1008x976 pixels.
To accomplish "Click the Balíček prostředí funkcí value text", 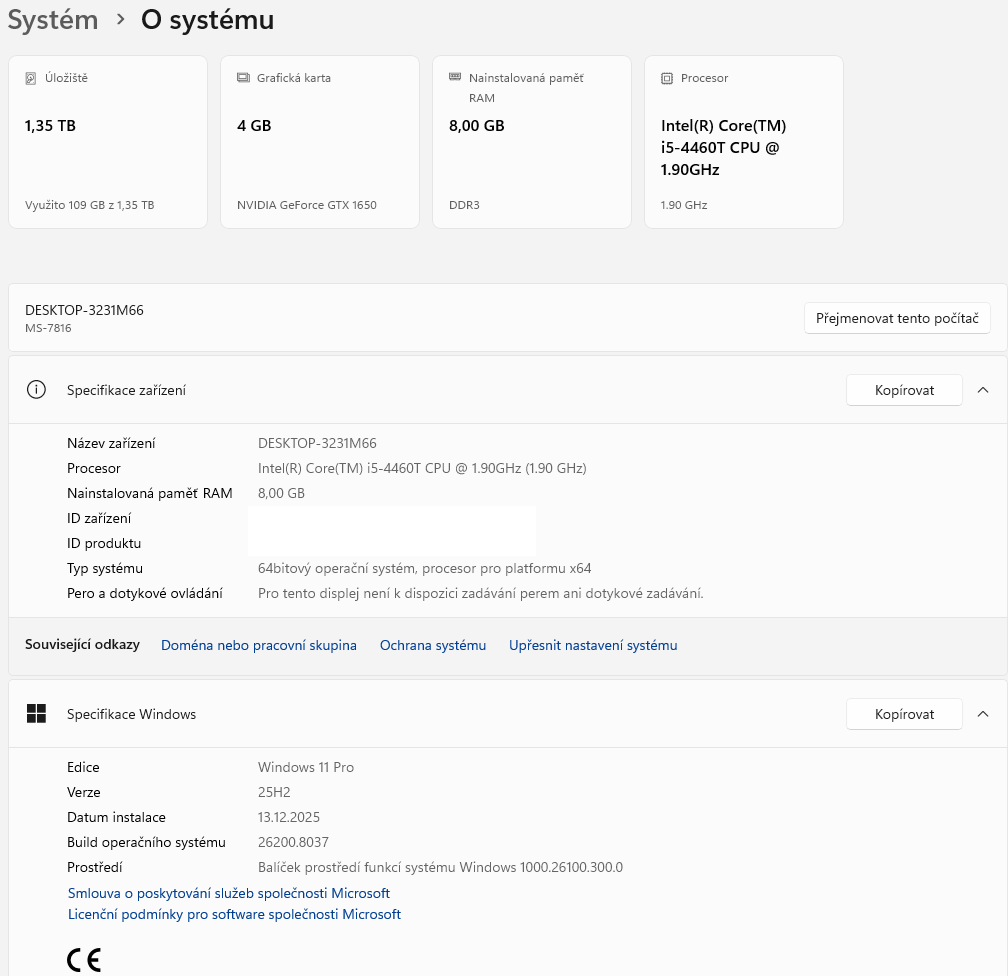I will click(x=440, y=867).
